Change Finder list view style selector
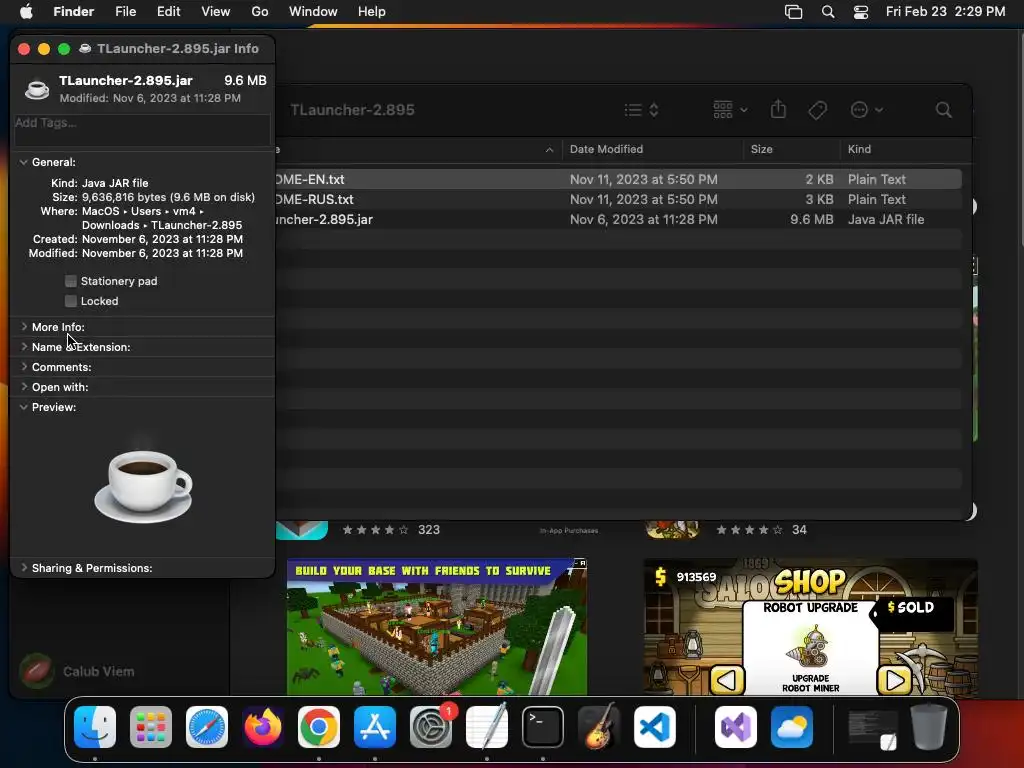 pyautogui.click(x=641, y=110)
